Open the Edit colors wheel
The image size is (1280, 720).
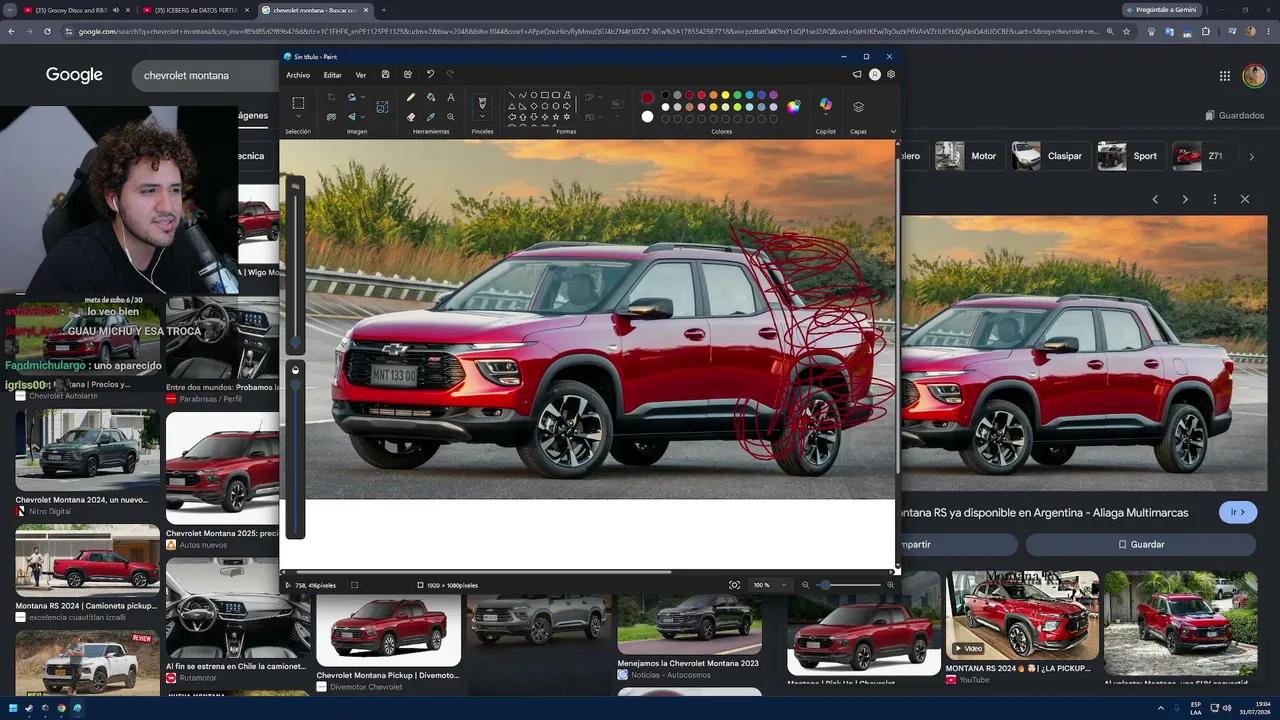(794, 107)
